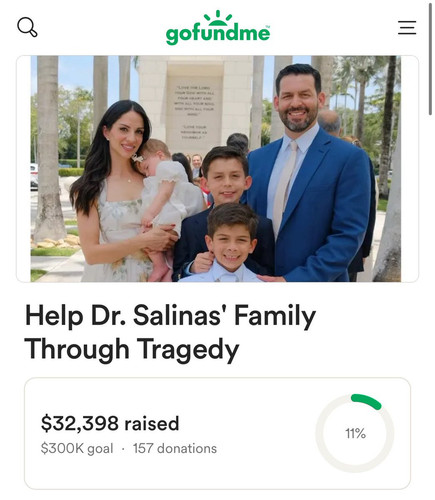Click the 11% progress ring
The image size is (435, 500).
[x=355, y=433]
